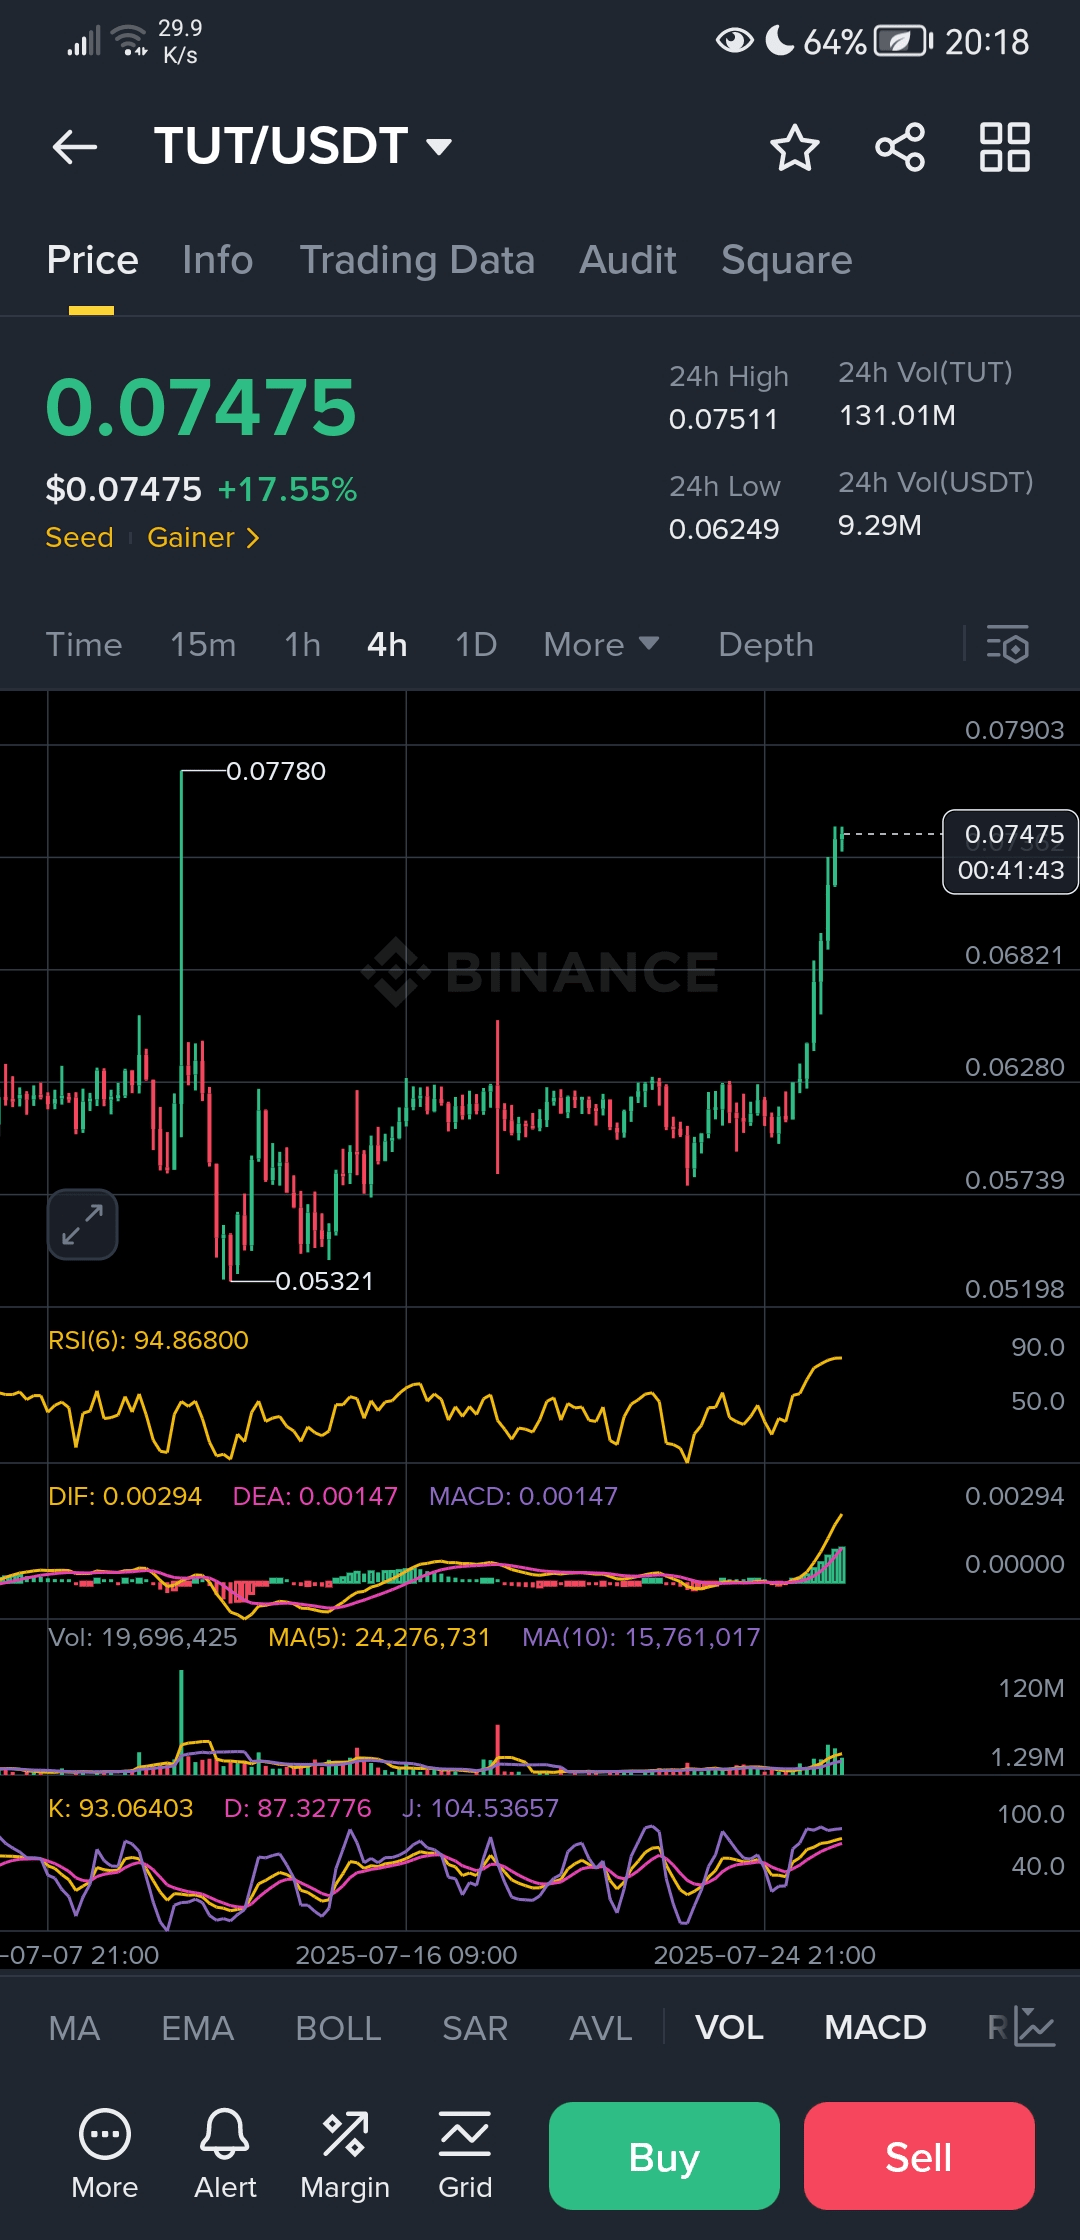
Task: Switch to the Square tab
Action: (787, 260)
